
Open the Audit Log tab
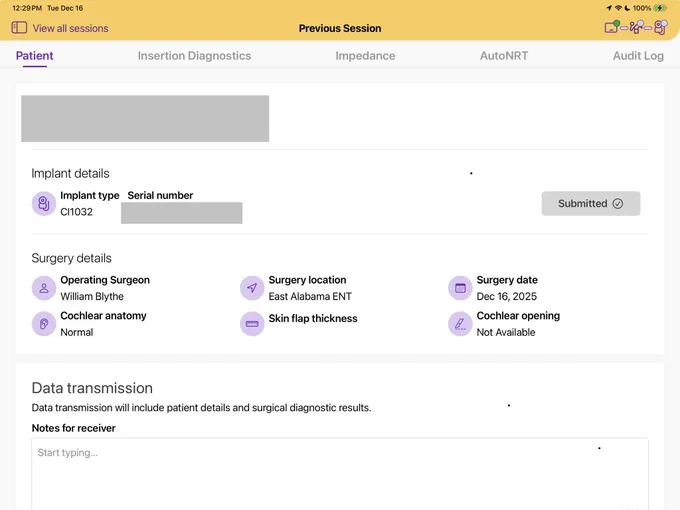(638, 56)
